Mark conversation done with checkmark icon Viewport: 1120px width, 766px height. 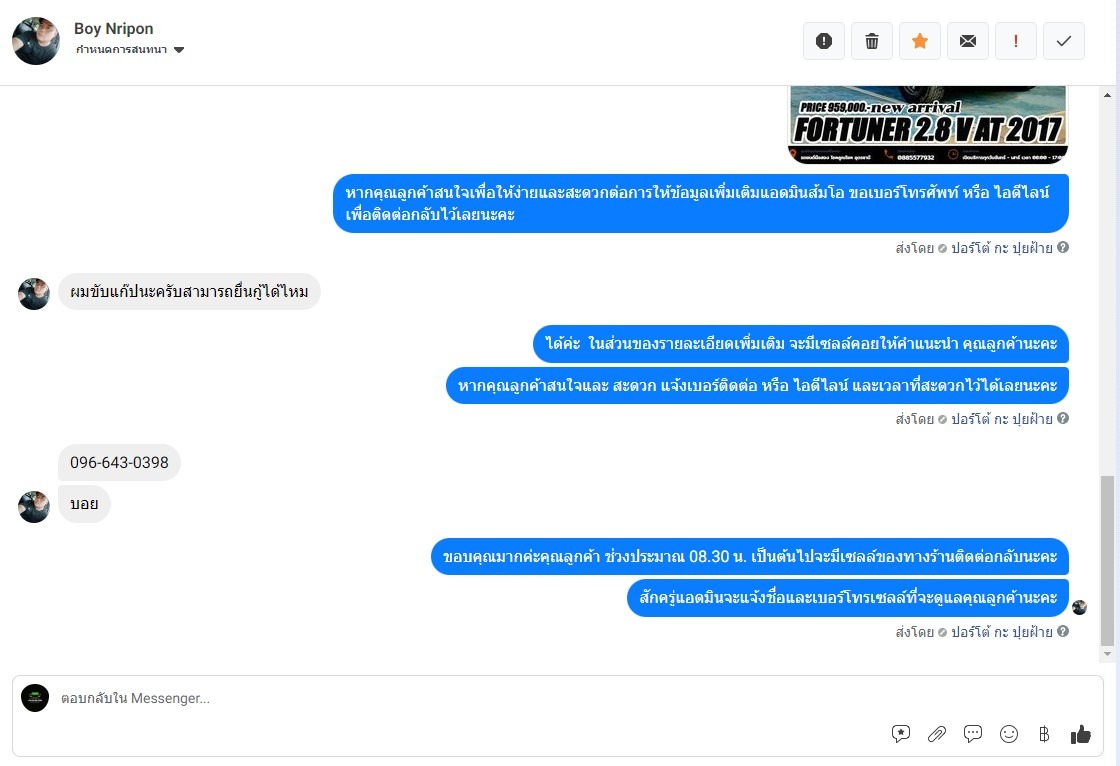click(x=1063, y=41)
